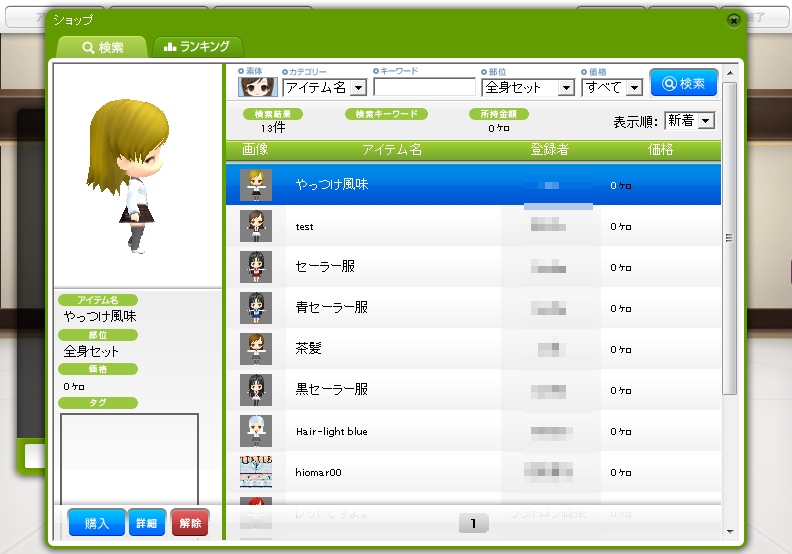The width and height of the screenshot is (792, 554).
Task: Click the 詳細 details button
Action: click(x=146, y=523)
